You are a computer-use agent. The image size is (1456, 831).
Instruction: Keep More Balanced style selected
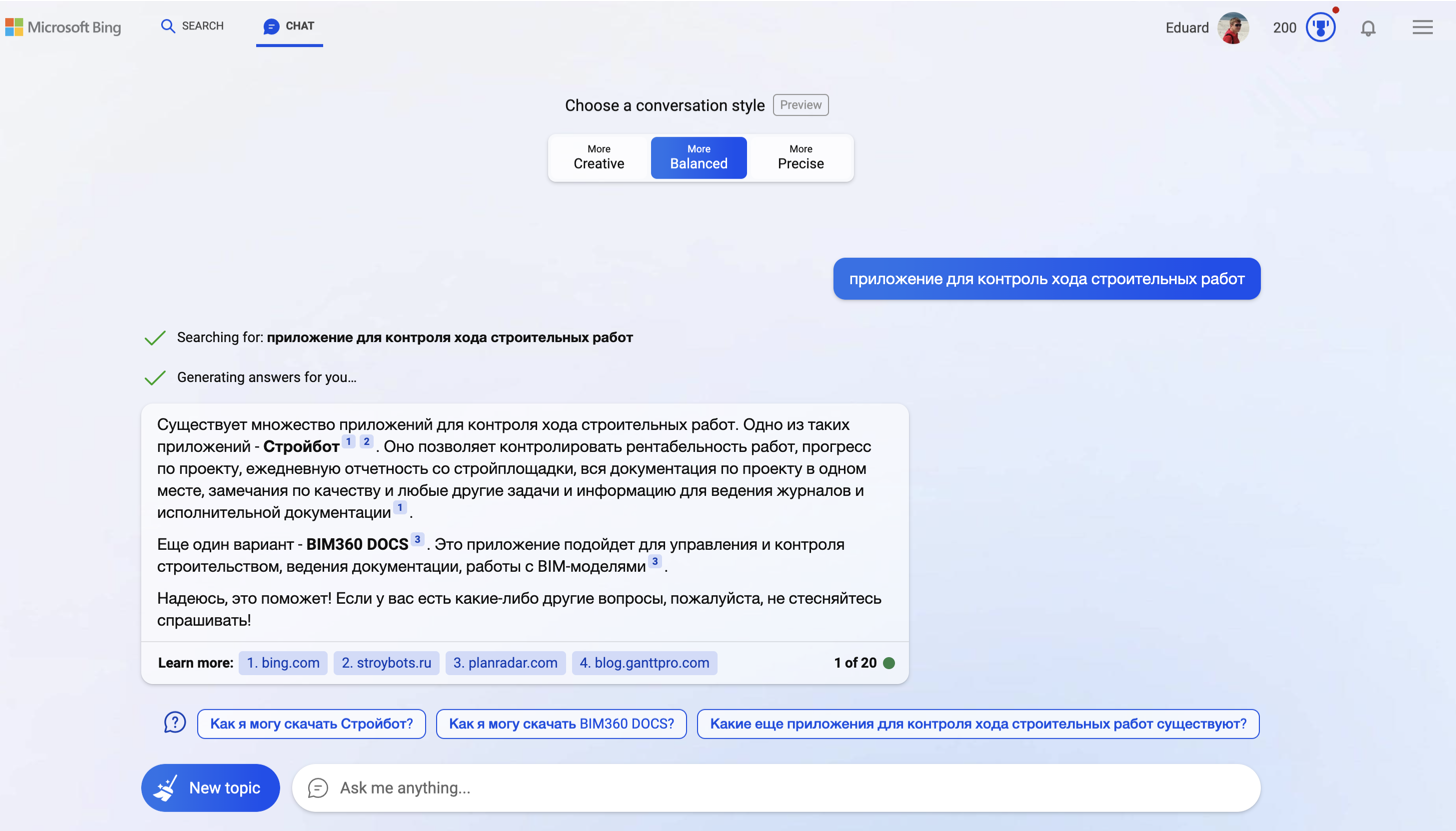[698, 157]
